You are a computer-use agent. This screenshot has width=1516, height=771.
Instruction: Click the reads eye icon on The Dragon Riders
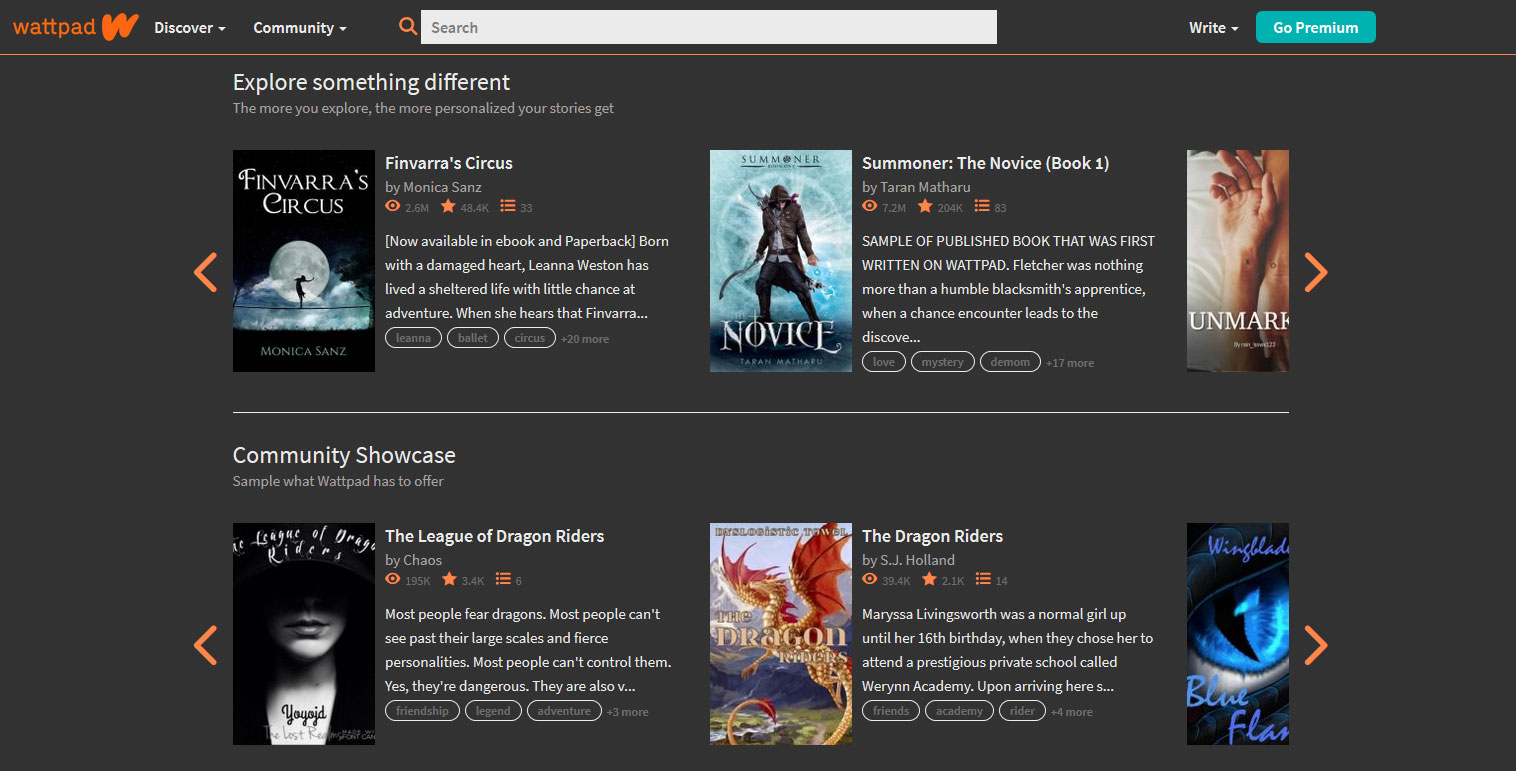click(x=869, y=579)
